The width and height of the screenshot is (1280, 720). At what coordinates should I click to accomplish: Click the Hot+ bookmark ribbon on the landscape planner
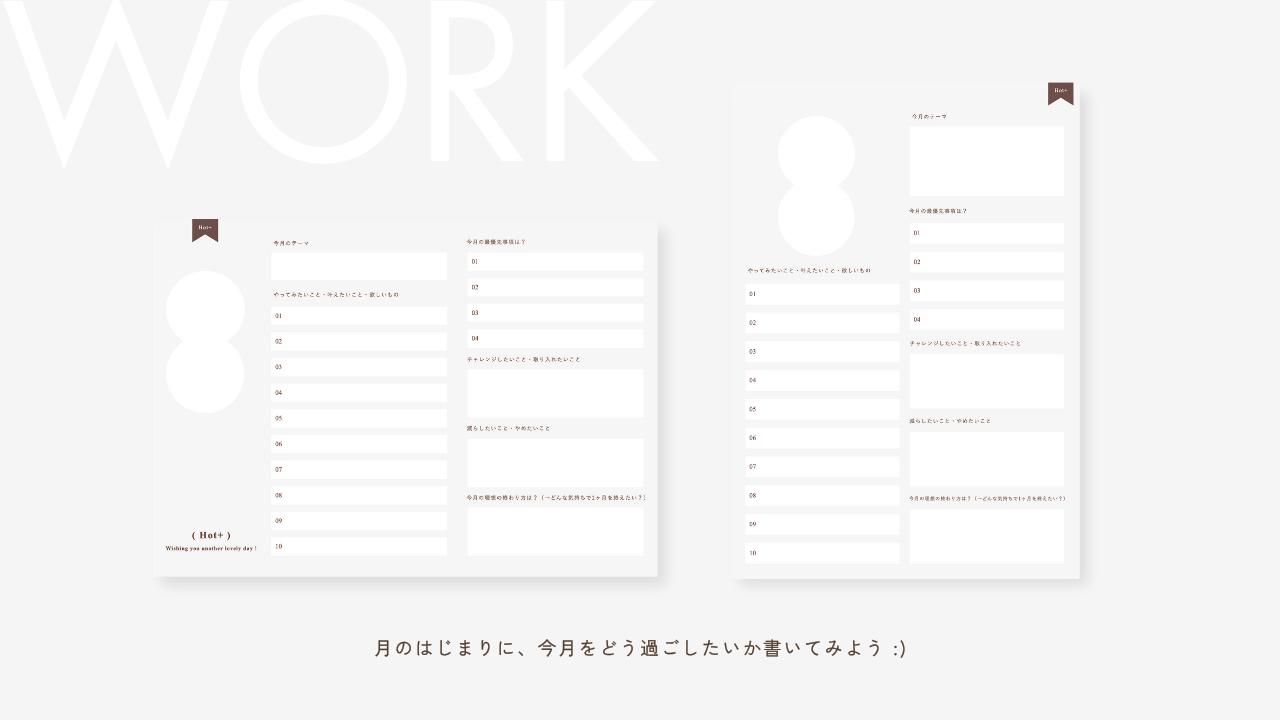205,229
